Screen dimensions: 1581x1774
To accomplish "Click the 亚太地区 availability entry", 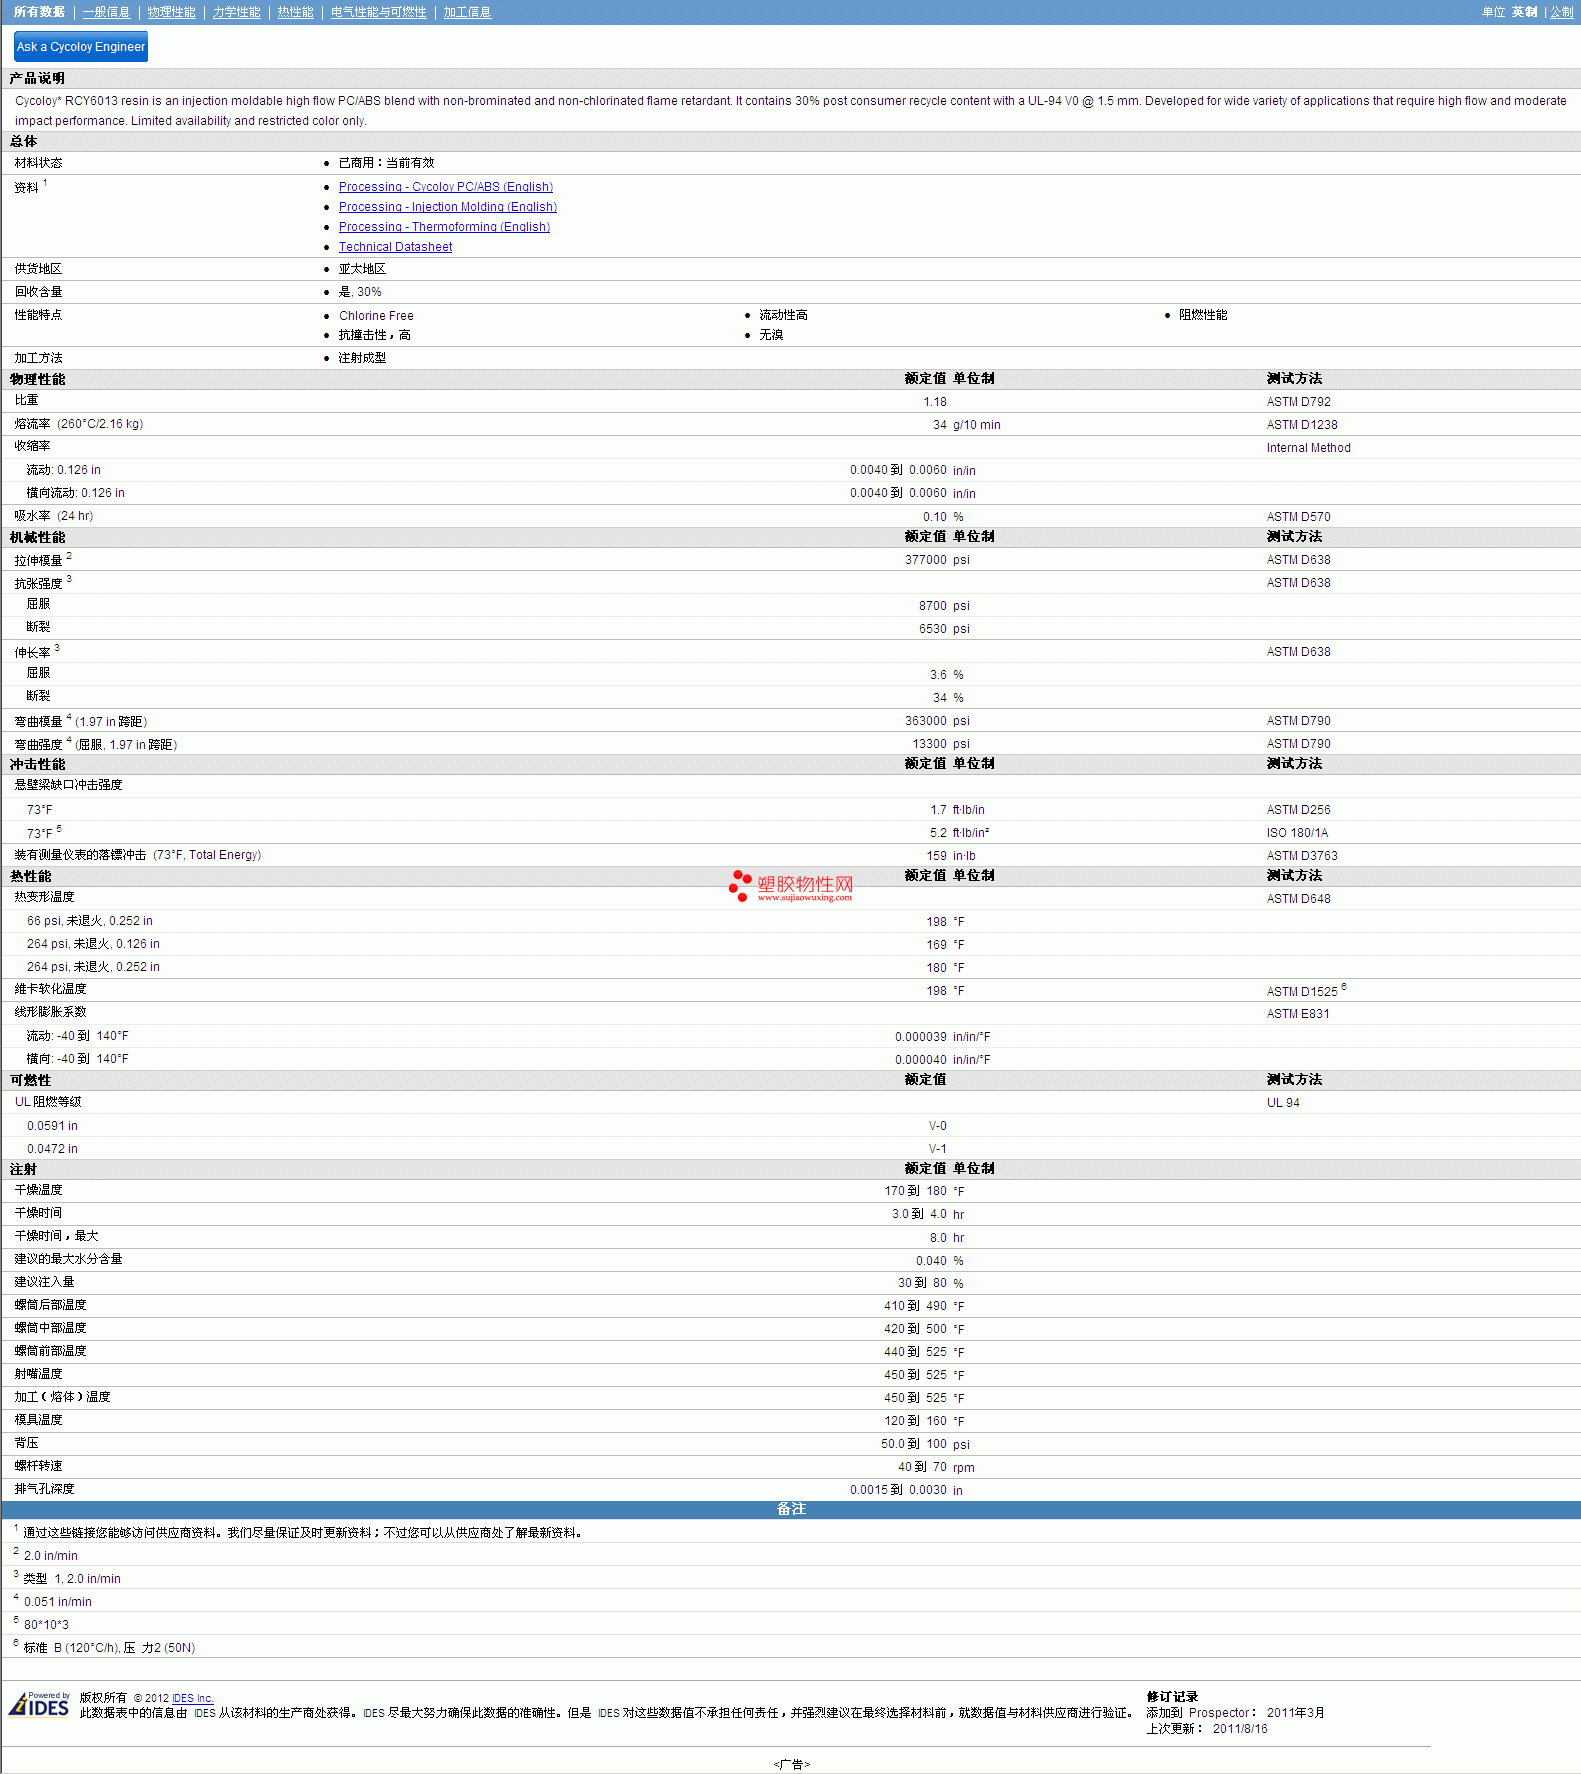I will click(362, 269).
